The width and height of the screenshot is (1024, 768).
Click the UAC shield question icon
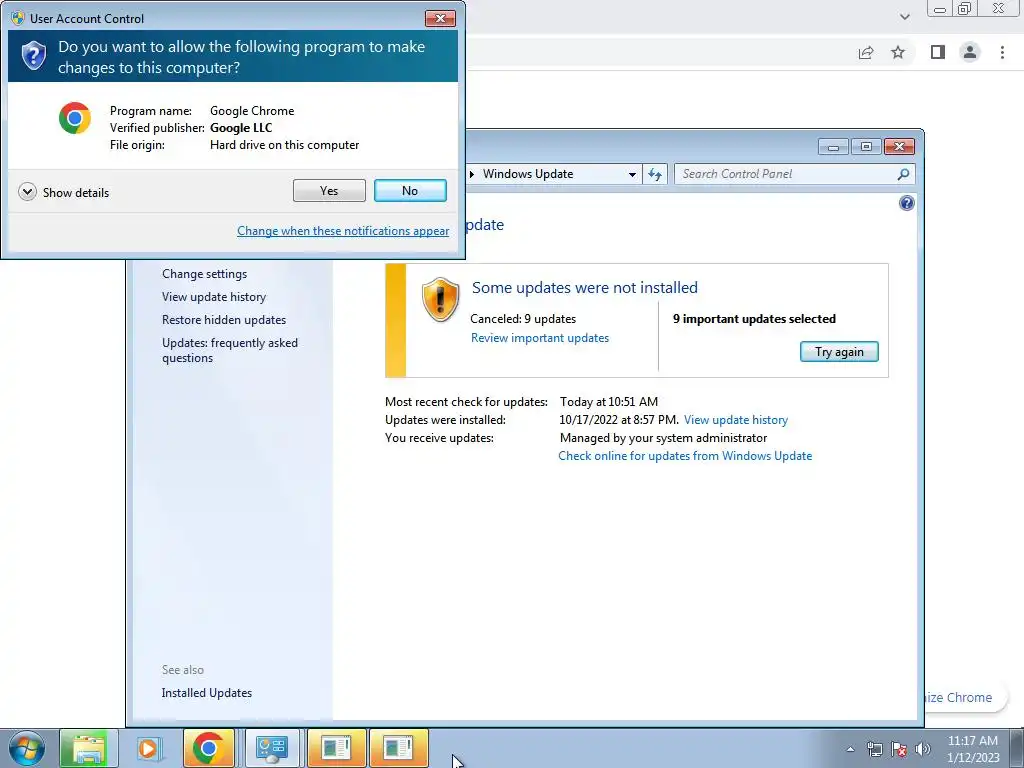(x=34, y=56)
